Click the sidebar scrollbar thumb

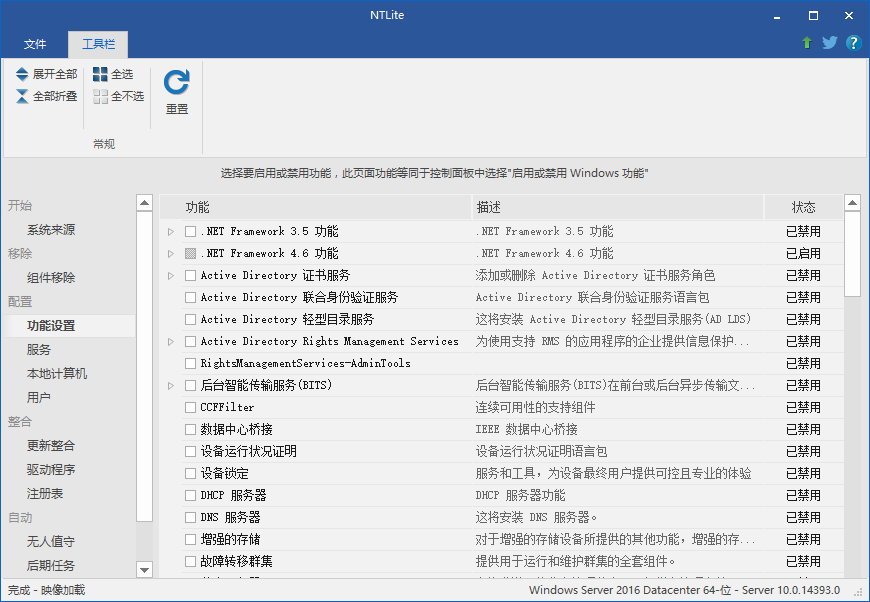(x=144, y=366)
